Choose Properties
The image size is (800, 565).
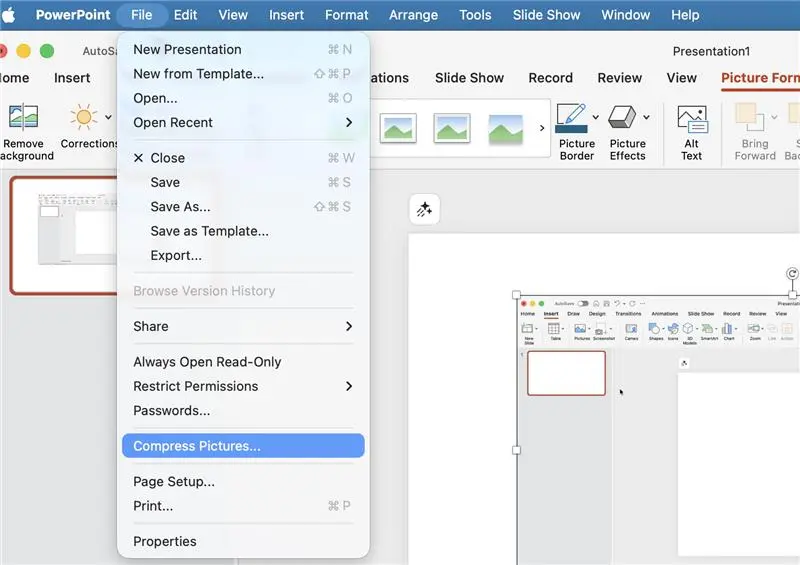[243, 542]
